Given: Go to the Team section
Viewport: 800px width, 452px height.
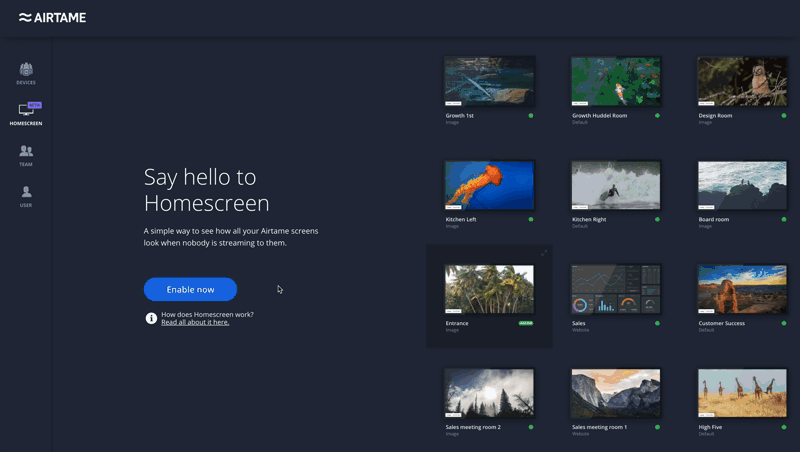Looking at the screenshot, I should (x=26, y=154).
